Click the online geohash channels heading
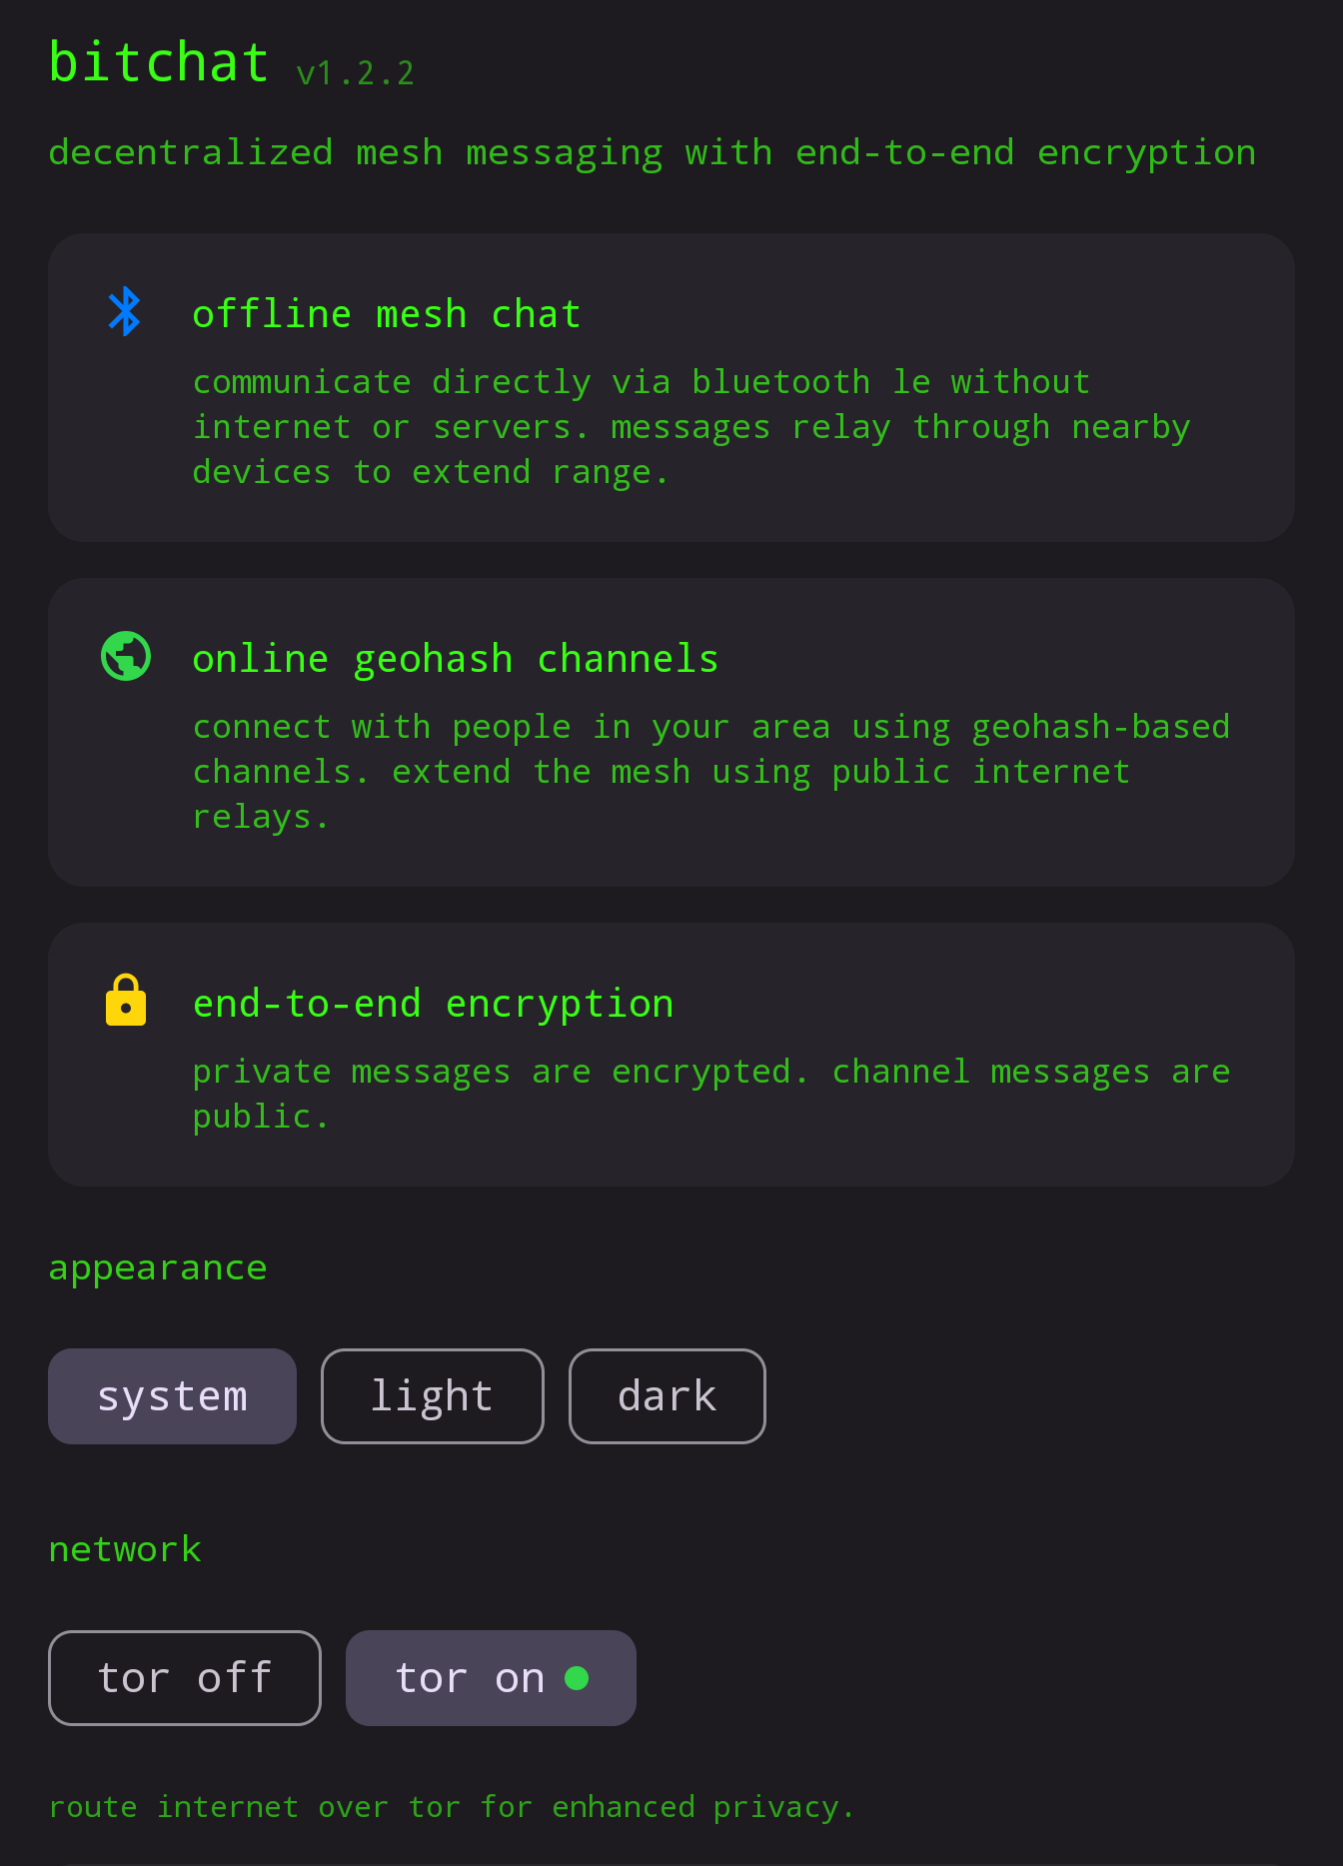The width and height of the screenshot is (1343, 1866). 455,659
